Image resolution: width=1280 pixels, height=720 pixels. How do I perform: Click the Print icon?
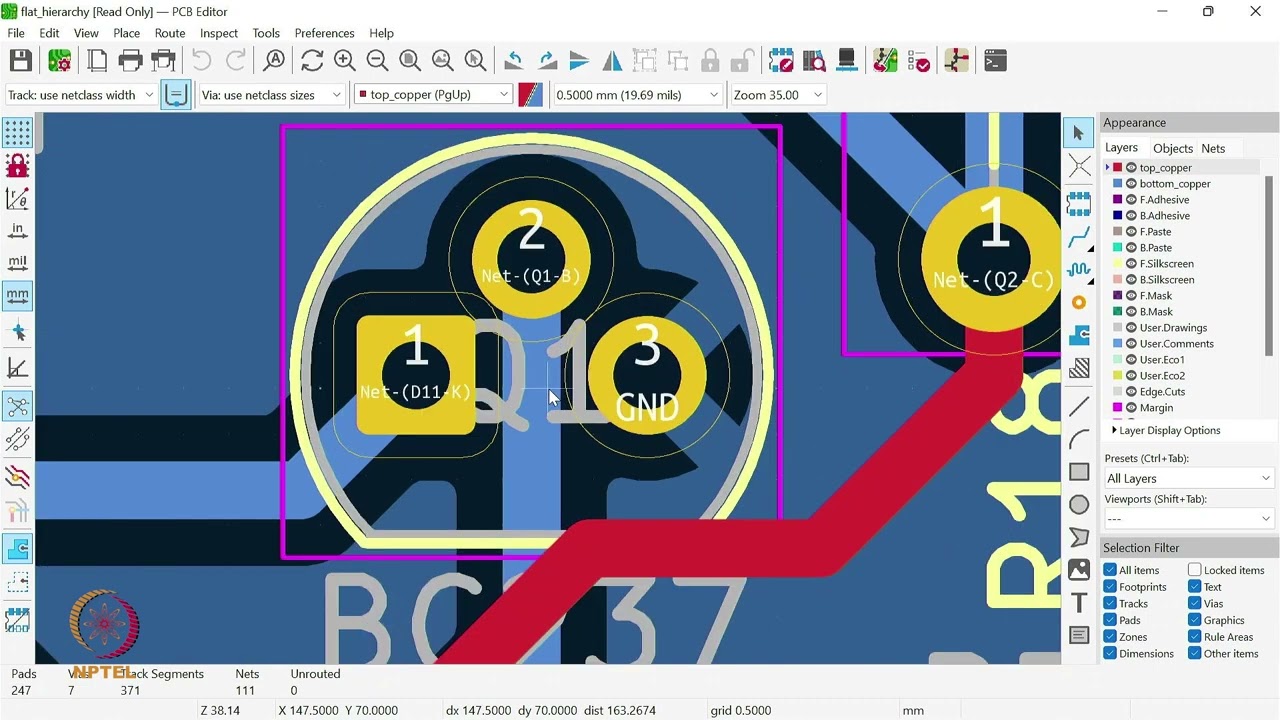coord(131,61)
